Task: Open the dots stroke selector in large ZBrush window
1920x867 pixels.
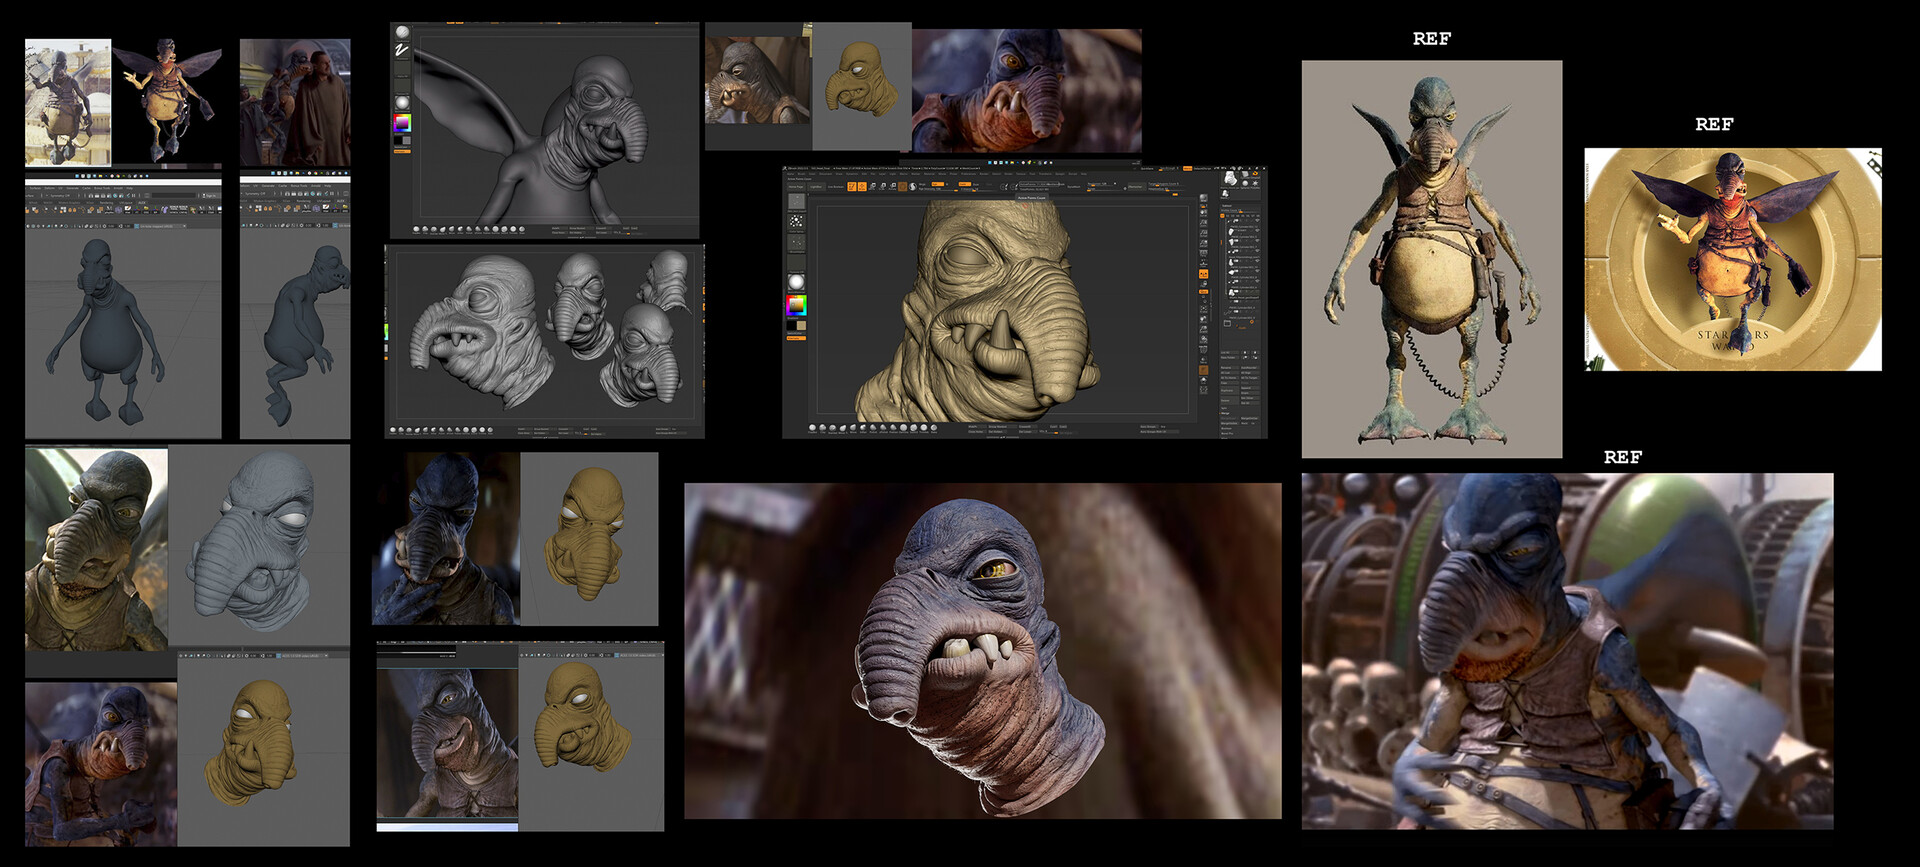Action: tap(796, 222)
